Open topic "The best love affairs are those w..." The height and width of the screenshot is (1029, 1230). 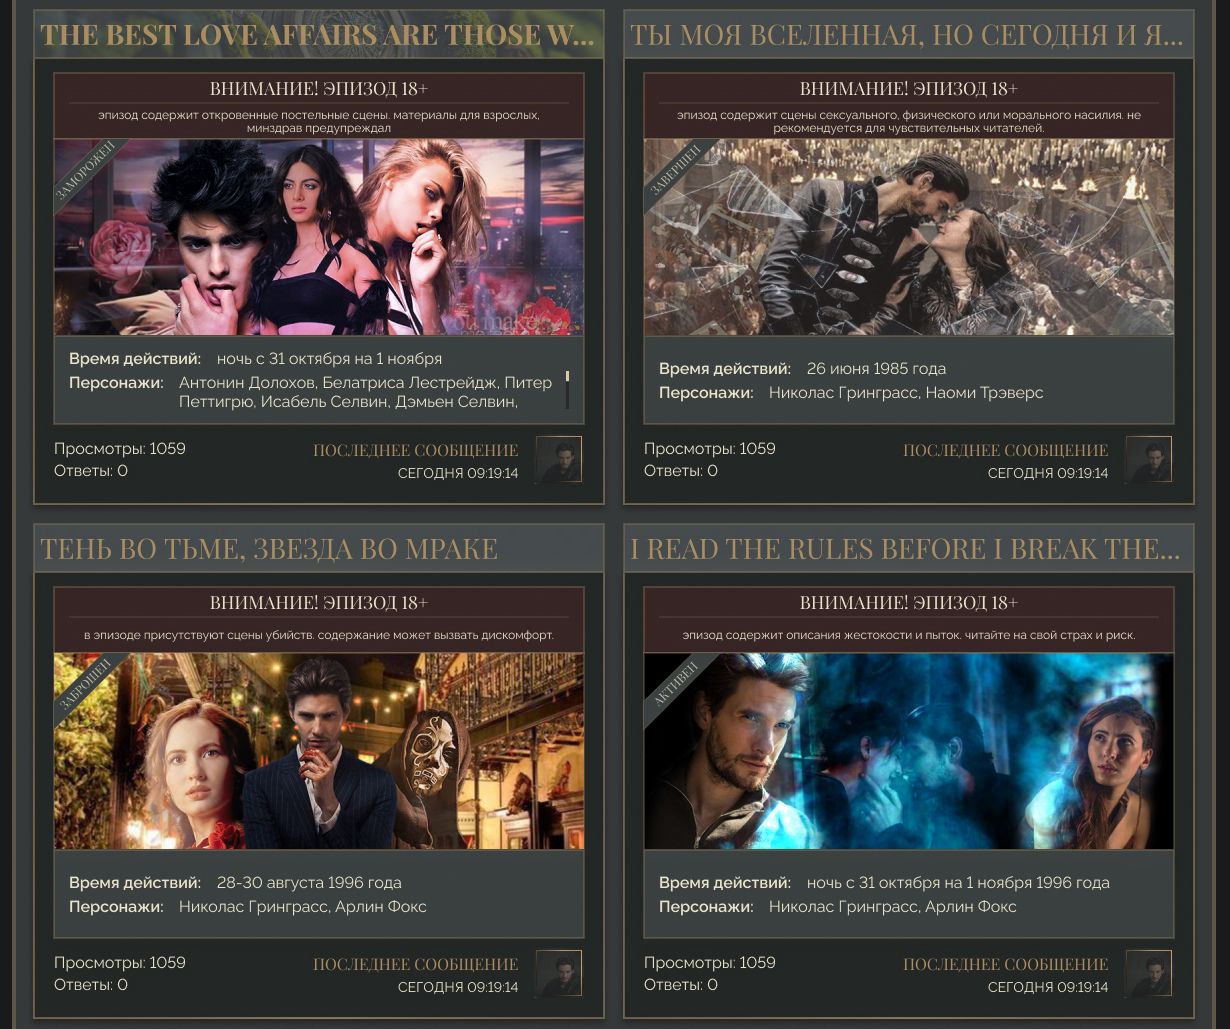coord(317,35)
